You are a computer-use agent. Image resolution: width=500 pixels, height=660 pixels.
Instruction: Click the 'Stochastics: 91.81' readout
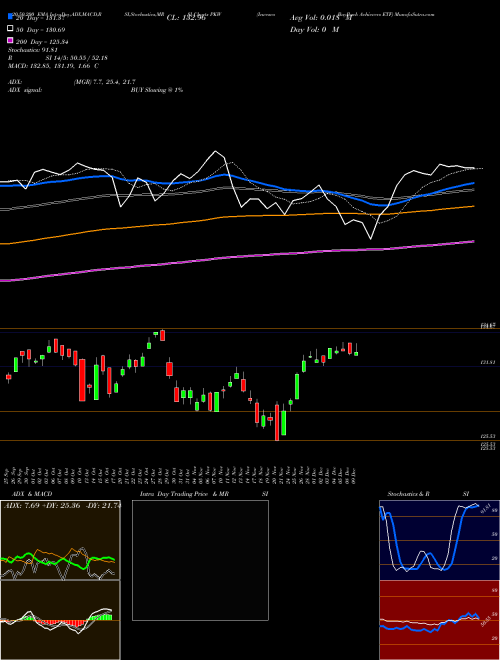click(31, 50)
